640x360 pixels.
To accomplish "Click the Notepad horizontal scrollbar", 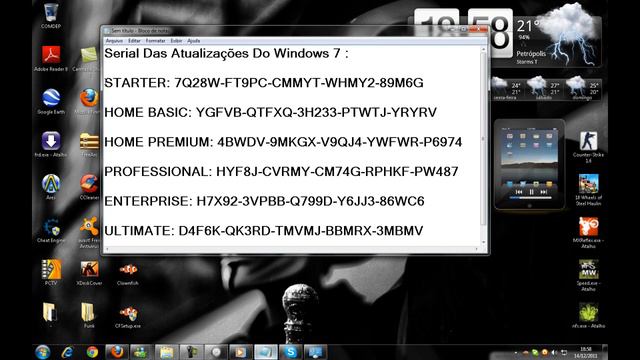I will [292, 249].
